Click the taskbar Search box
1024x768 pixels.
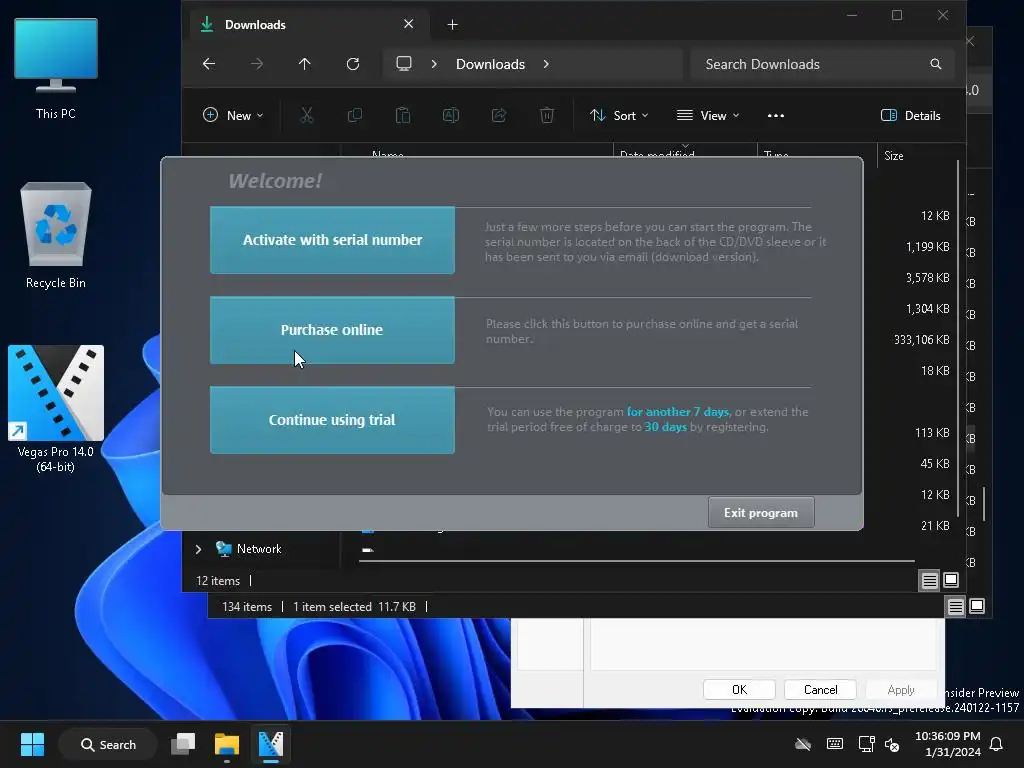click(108, 744)
